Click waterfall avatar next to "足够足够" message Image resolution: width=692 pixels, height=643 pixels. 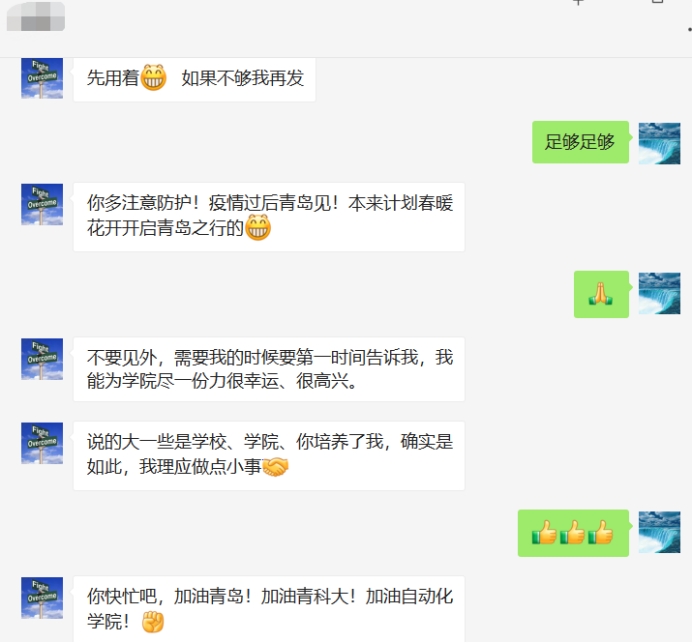[659, 143]
